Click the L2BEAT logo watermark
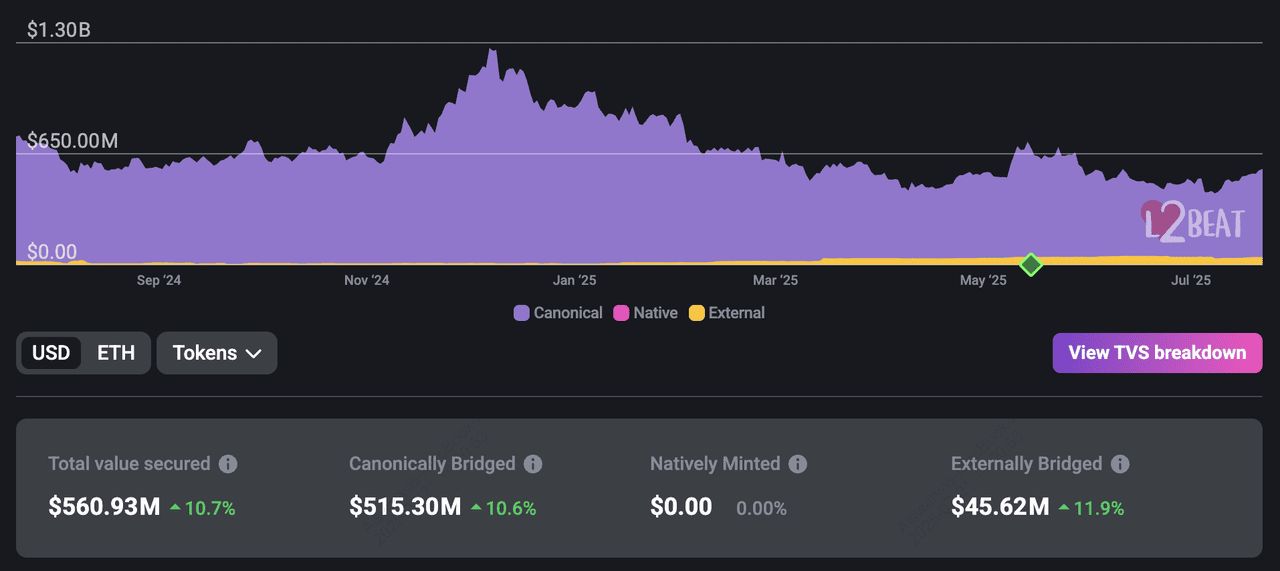Image resolution: width=1280 pixels, height=571 pixels. coord(1193,221)
